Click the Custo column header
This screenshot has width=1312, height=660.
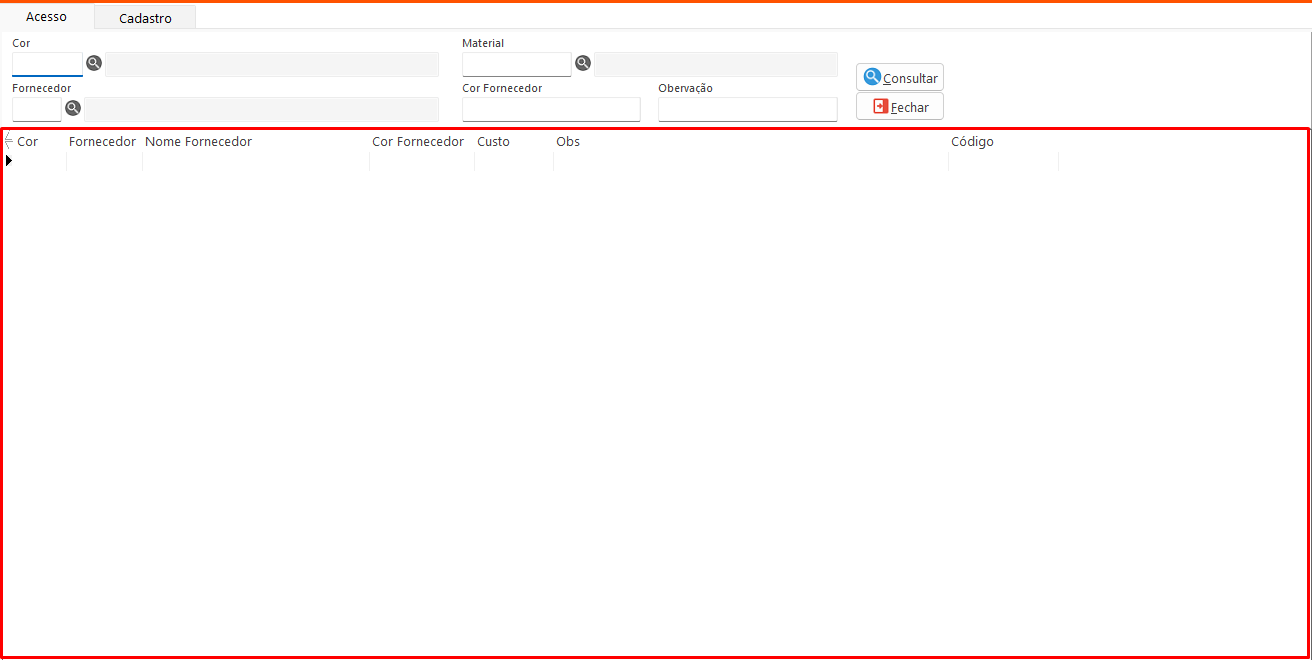click(493, 142)
